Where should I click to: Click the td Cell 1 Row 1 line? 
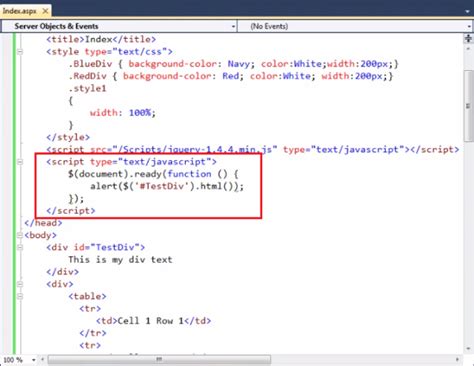(153, 321)
